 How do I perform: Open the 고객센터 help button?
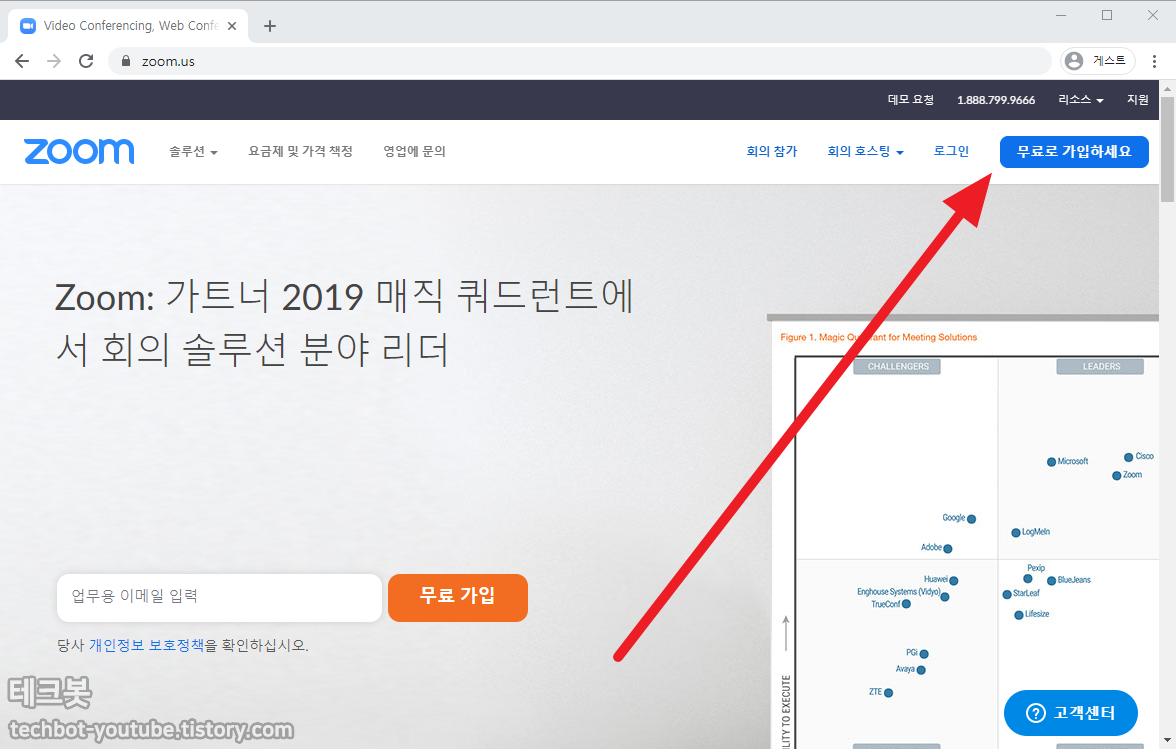(1070, 713)
